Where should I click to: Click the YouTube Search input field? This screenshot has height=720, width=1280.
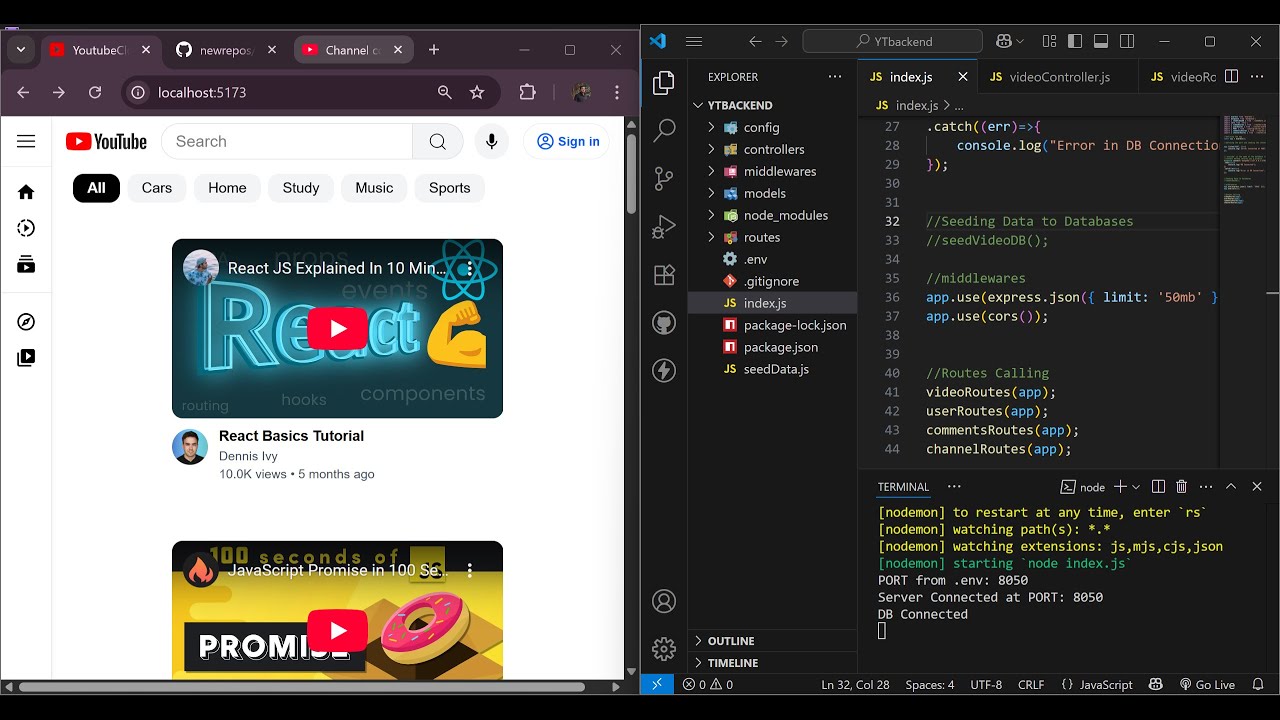tap(287, 141)
